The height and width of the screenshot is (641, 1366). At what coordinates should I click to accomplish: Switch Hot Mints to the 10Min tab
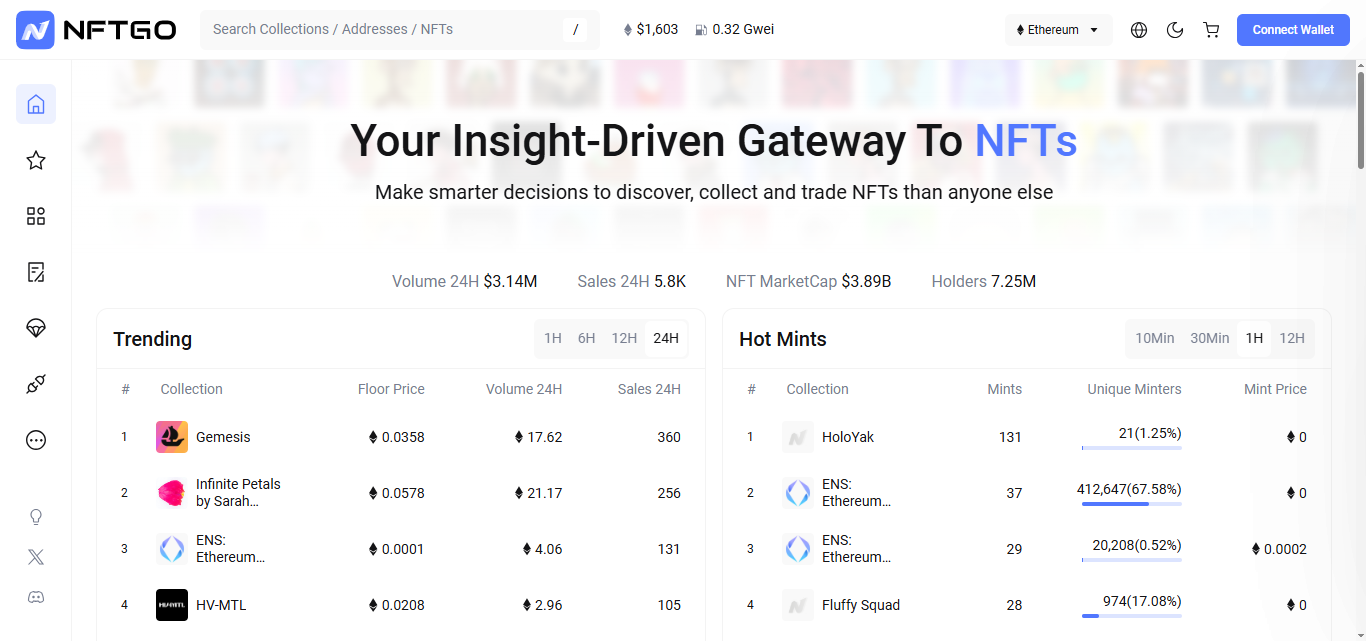tap(1155, 339)
